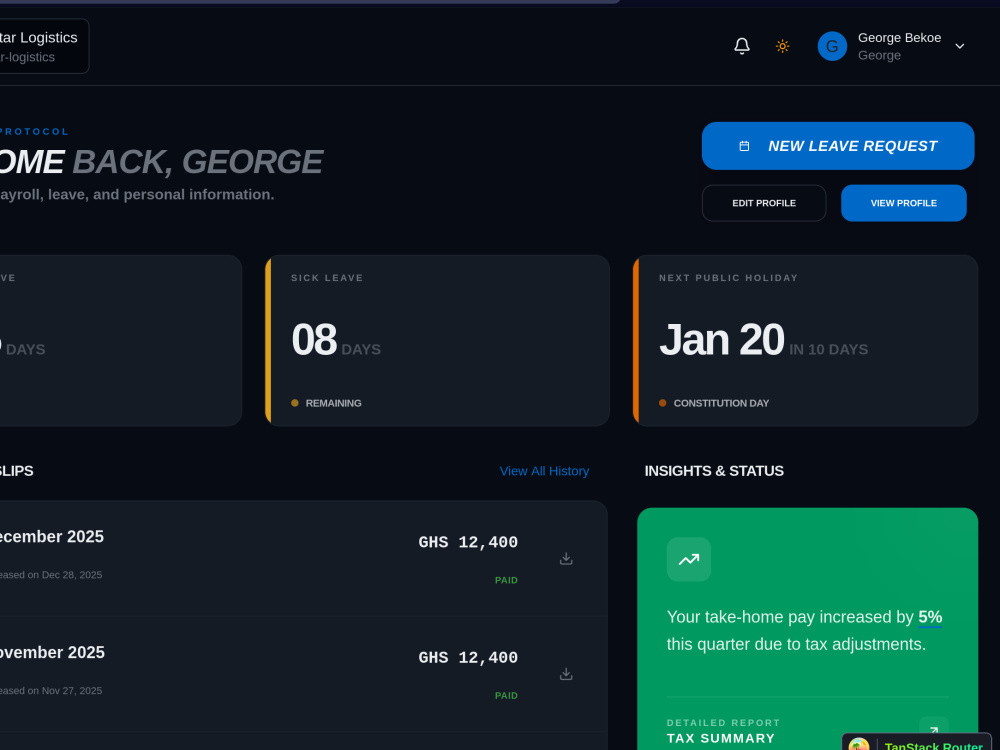Follow the View All History link
Screen dimensions: 1000x750
point(544,471)
